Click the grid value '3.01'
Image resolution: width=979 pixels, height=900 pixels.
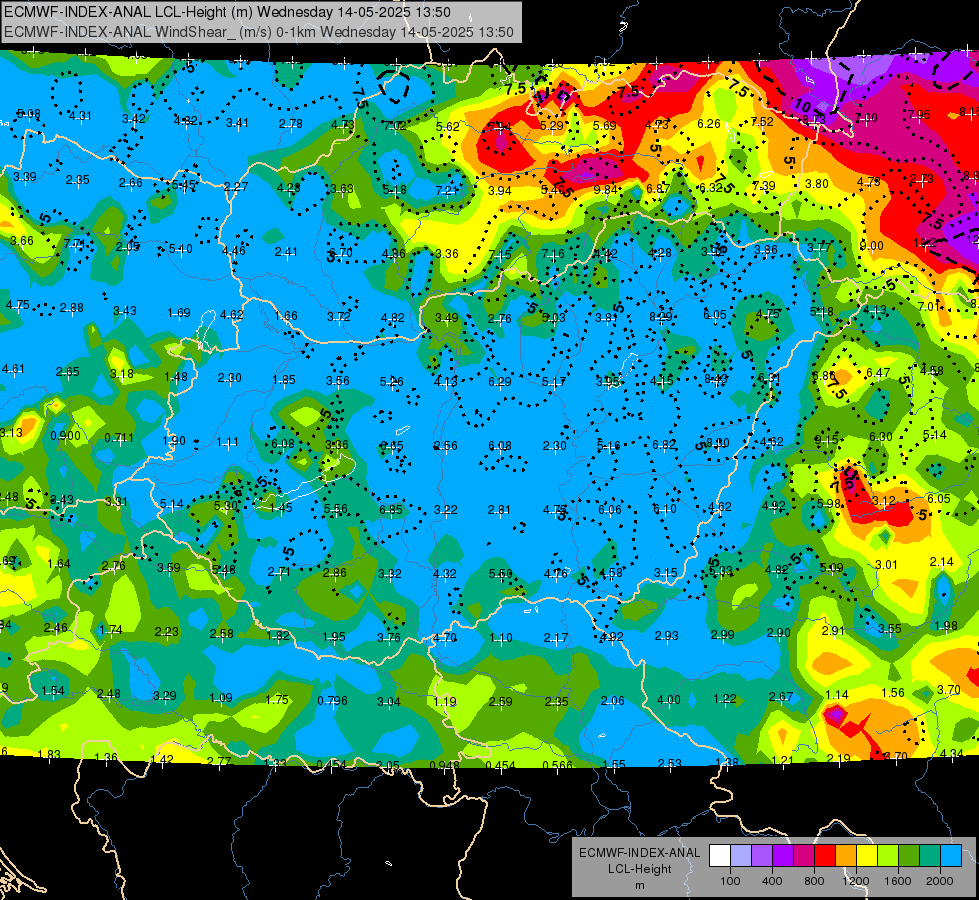(x=886, y=565)
